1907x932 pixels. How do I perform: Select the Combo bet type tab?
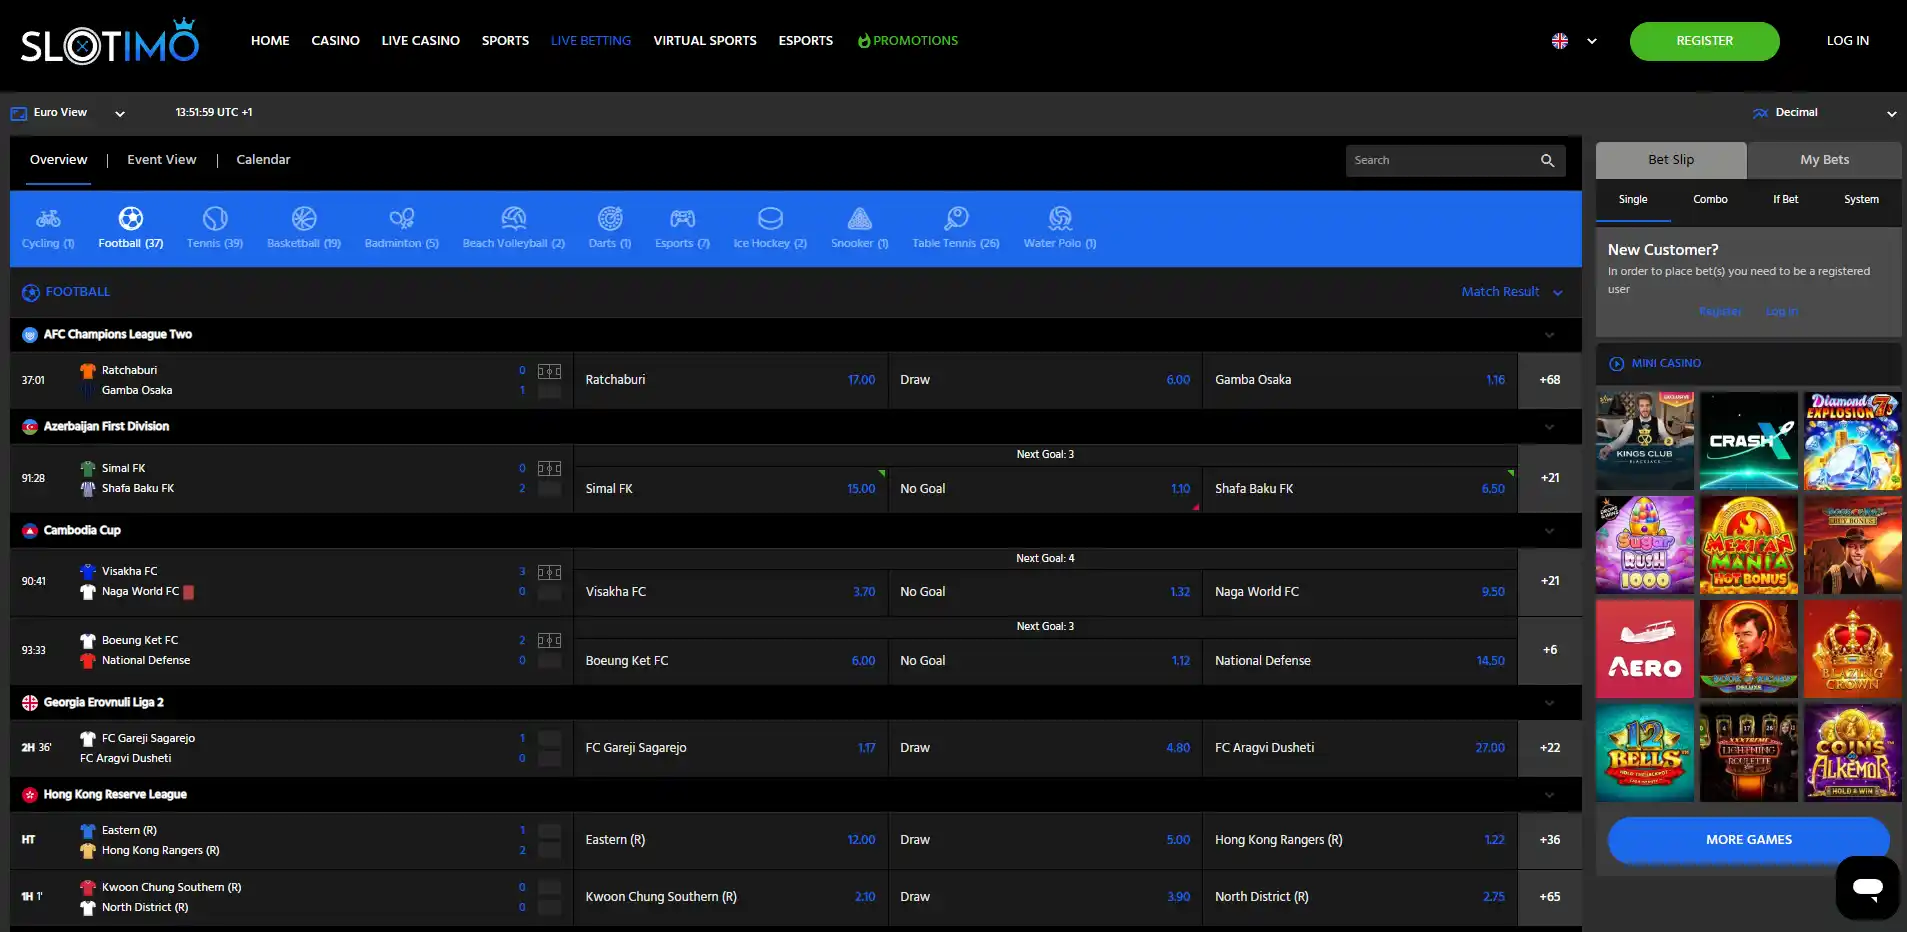[x=1710, y=200]
